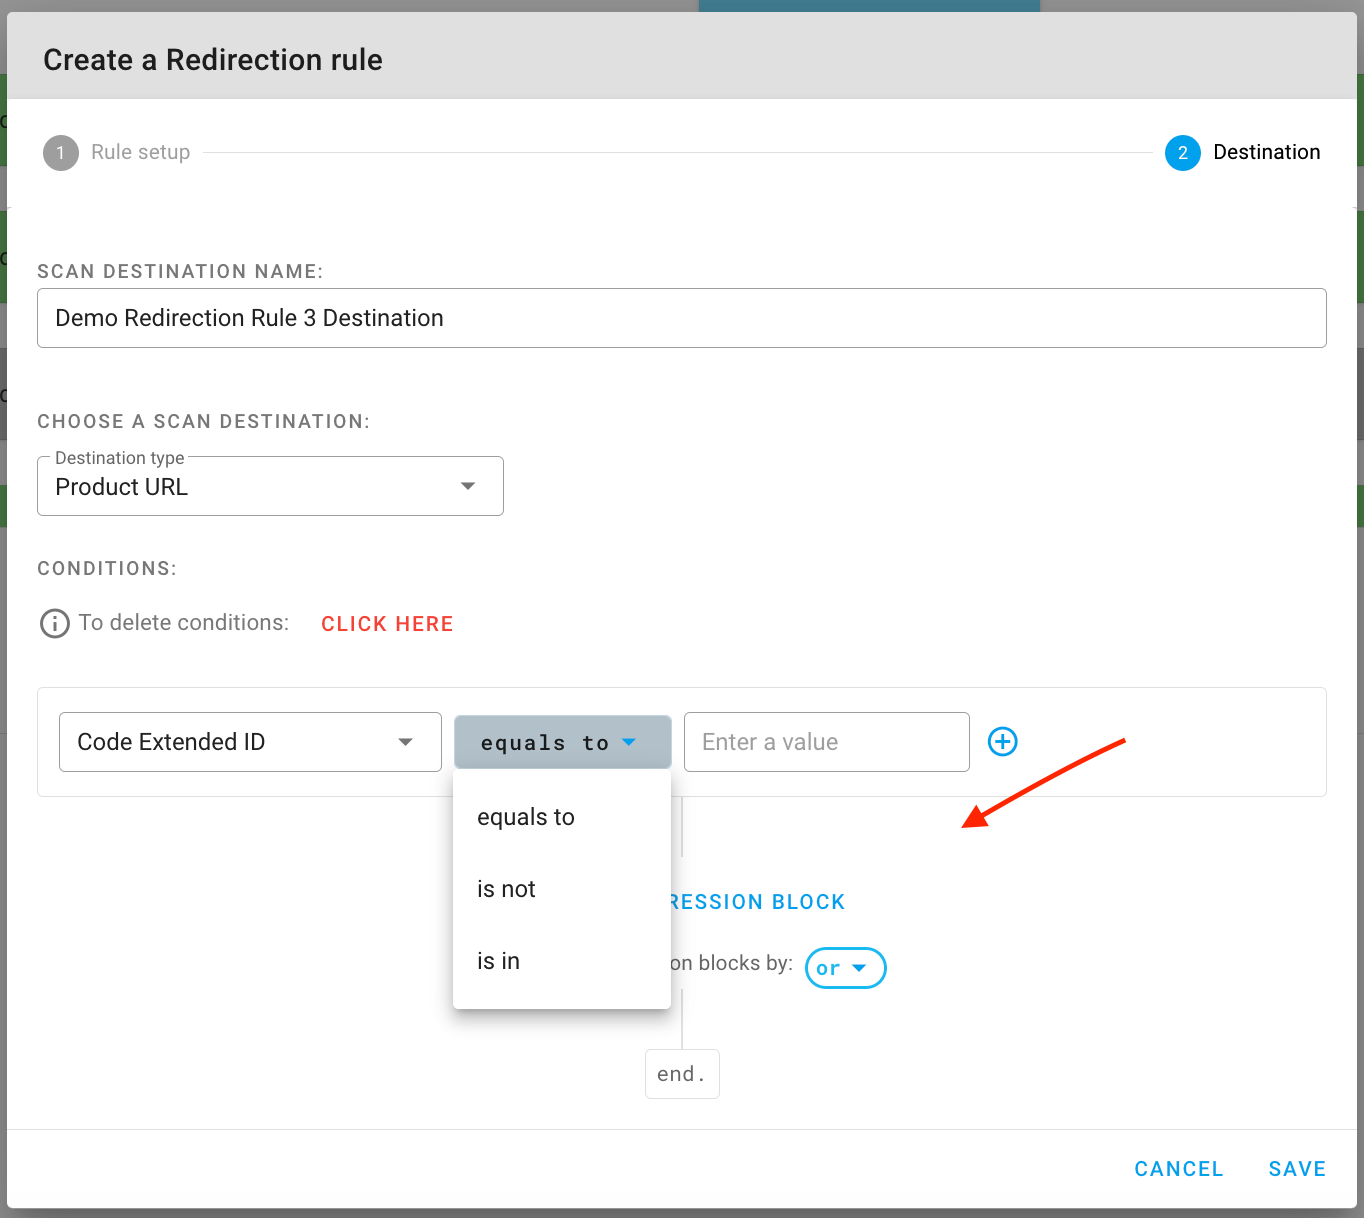Choose the 'is not' operator option

[x=507, y=889]
